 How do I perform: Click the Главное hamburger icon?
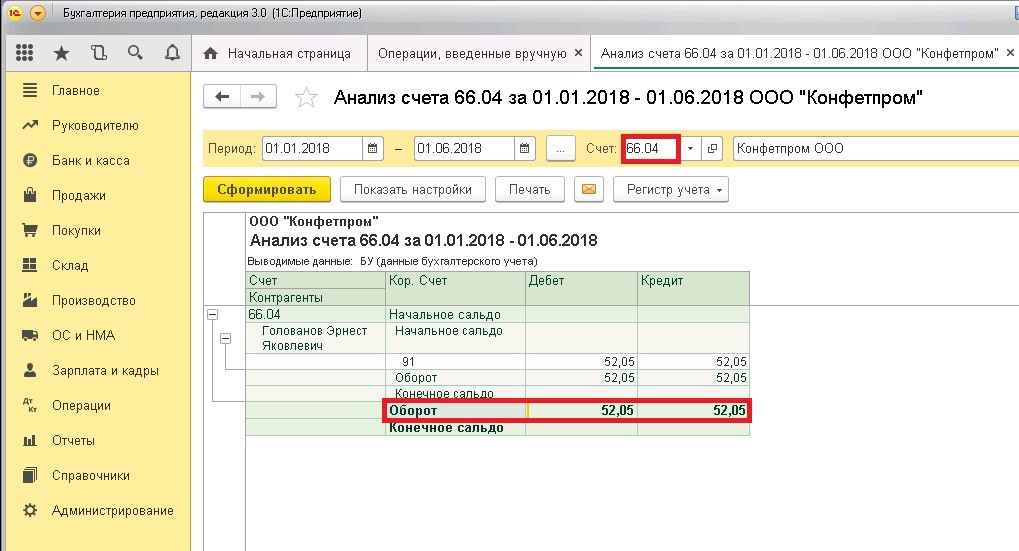(30, 90)
